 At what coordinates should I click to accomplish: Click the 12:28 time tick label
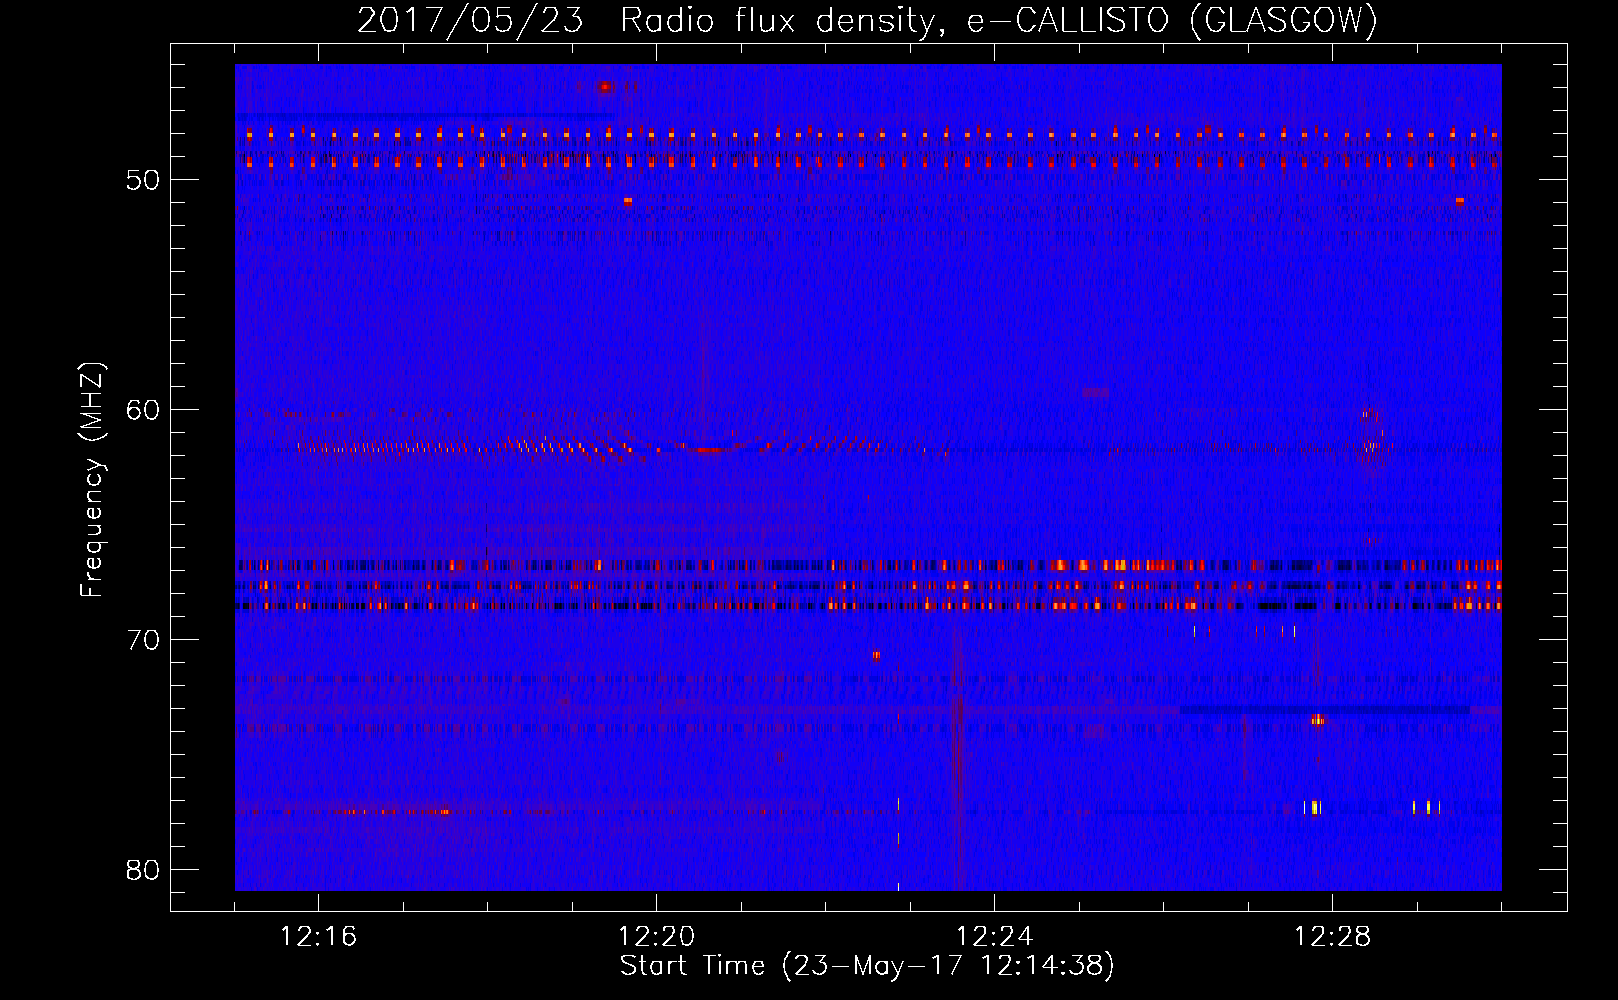click(x=1333, y=937)
